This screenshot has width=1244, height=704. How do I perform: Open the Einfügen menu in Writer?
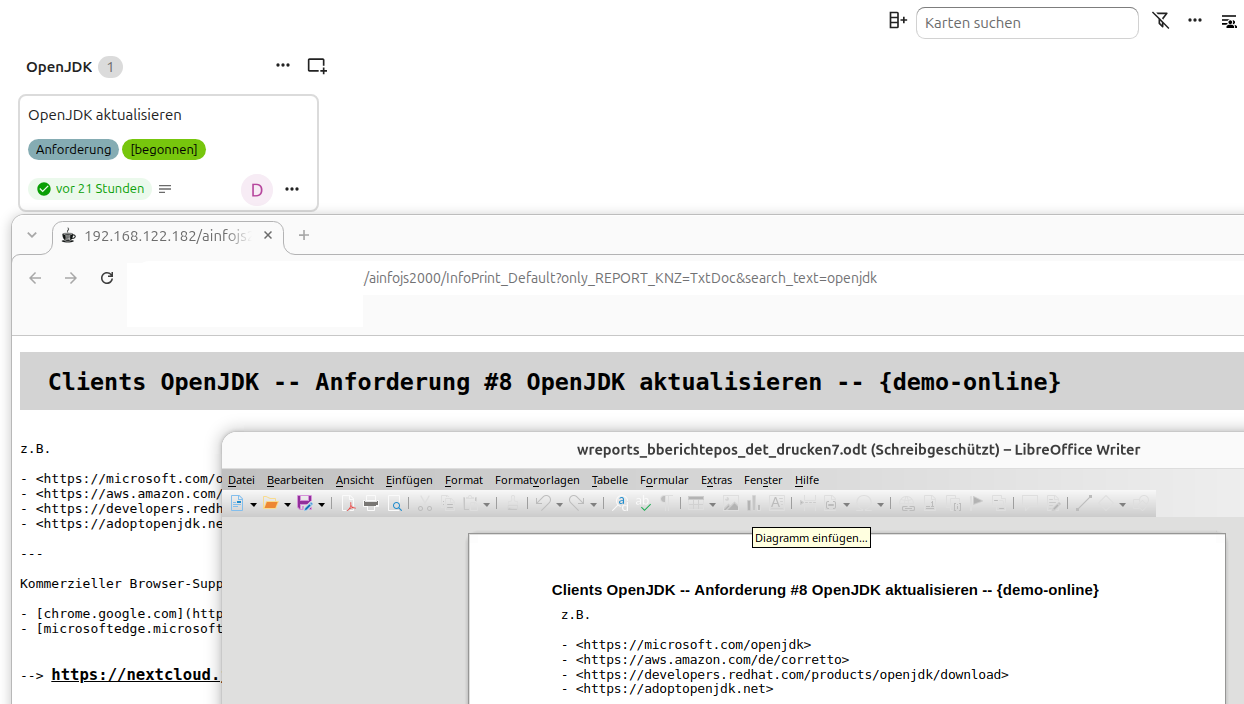[409, 480]
